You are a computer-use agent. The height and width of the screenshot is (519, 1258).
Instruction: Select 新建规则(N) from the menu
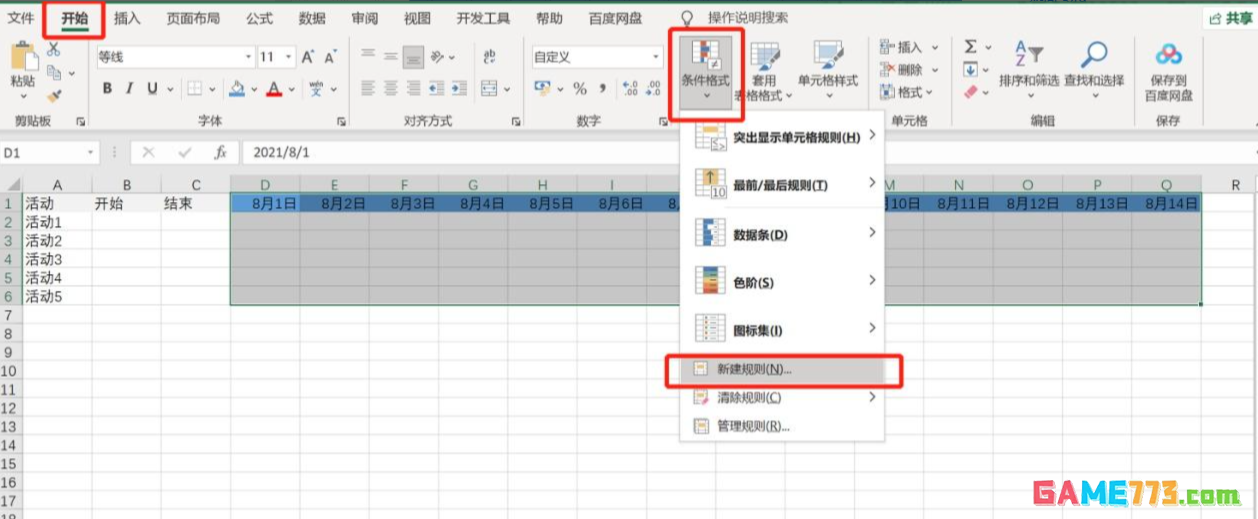click(x=754, y=369)
